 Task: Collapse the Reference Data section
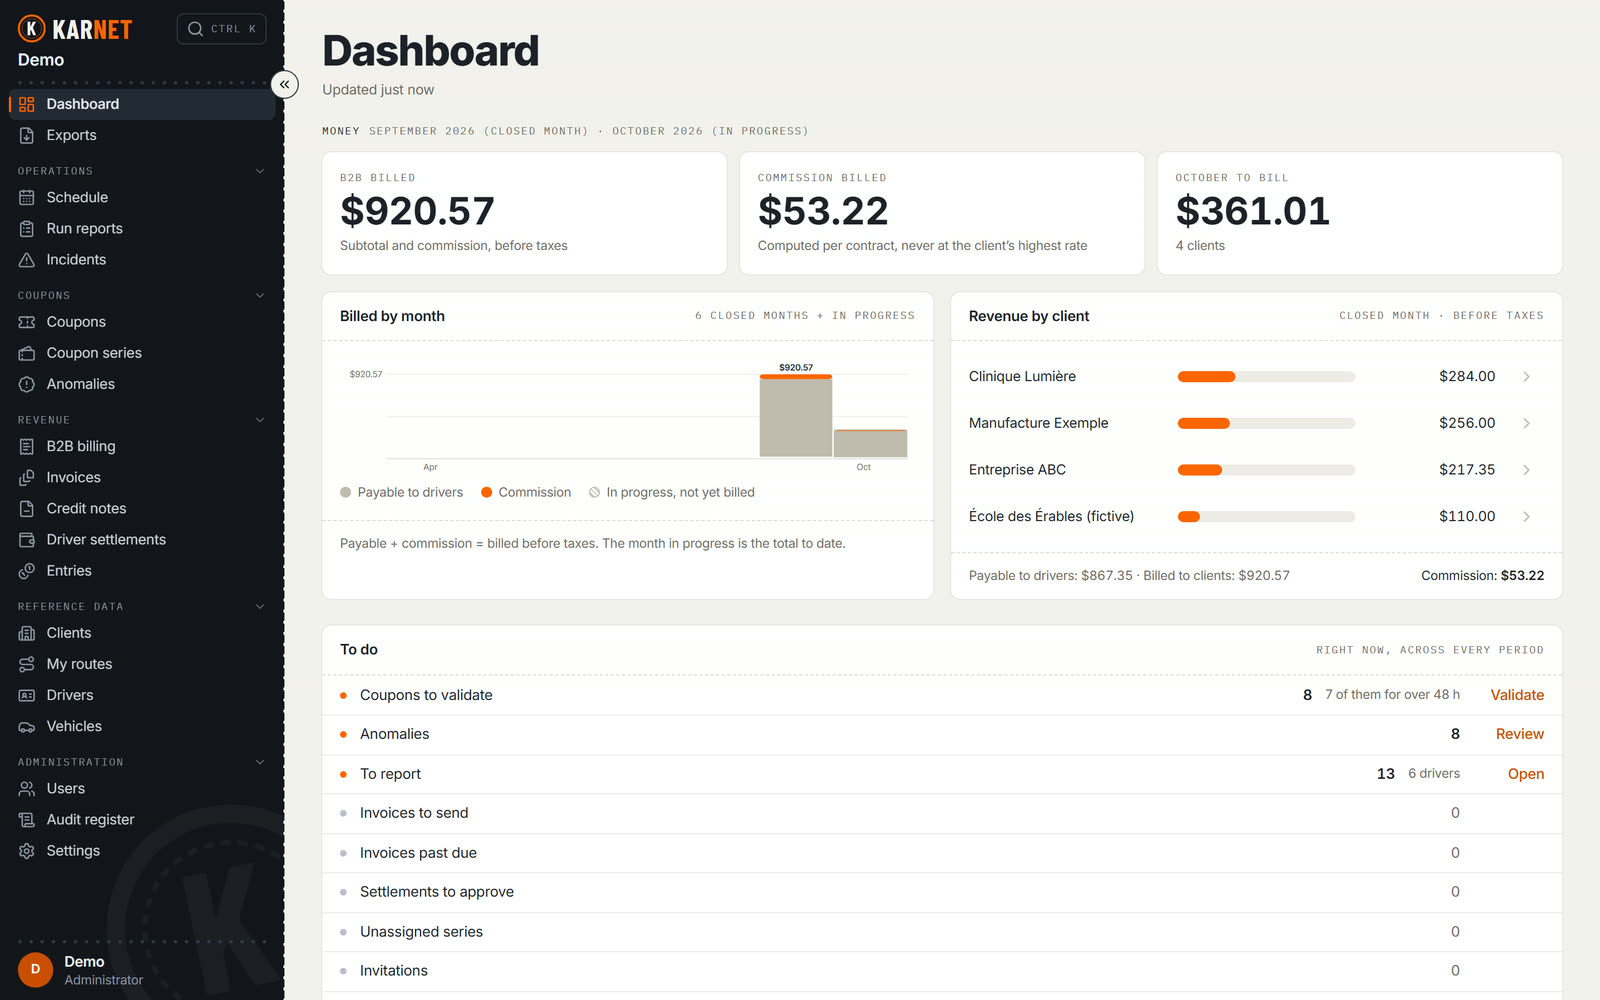coord(260,606)
